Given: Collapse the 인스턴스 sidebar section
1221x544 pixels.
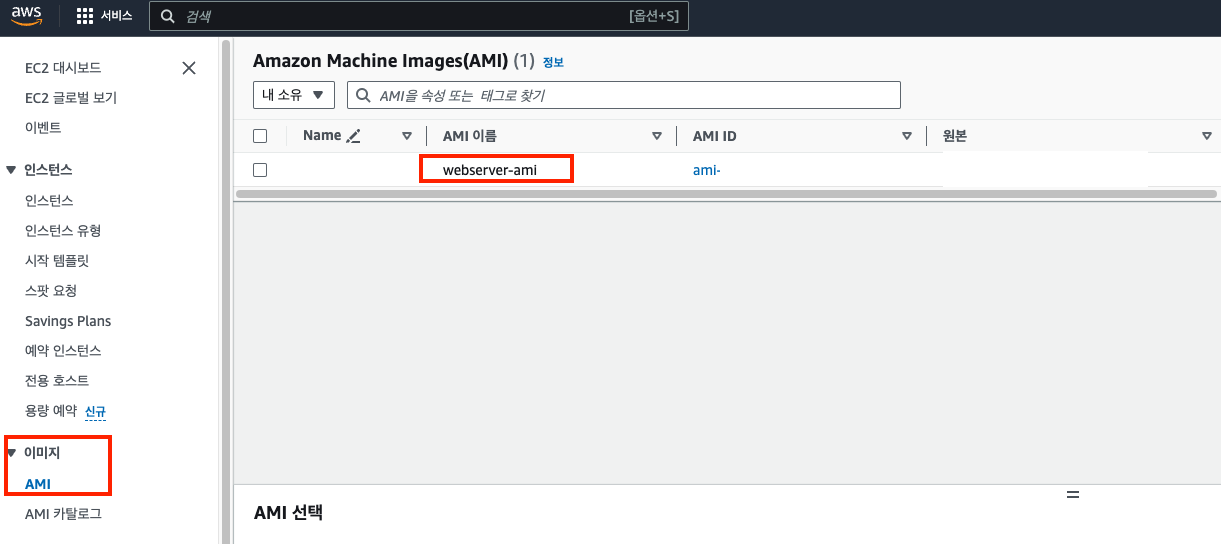Looking at the screenshot, I should pyautogui.click(x=11, y=170).
